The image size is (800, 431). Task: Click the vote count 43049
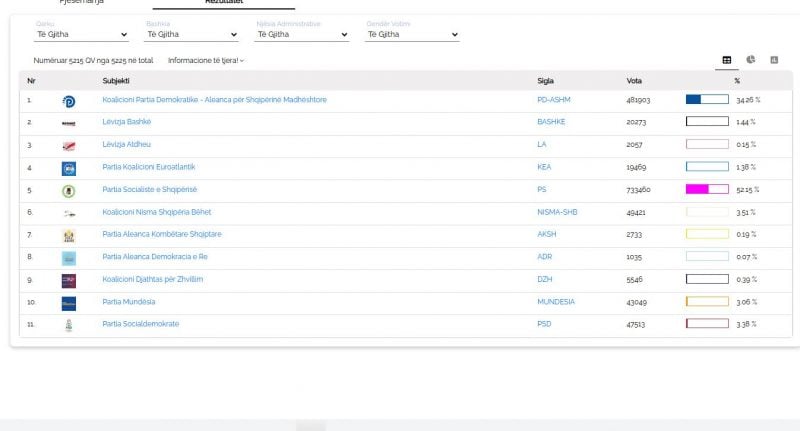coord(636,302)
